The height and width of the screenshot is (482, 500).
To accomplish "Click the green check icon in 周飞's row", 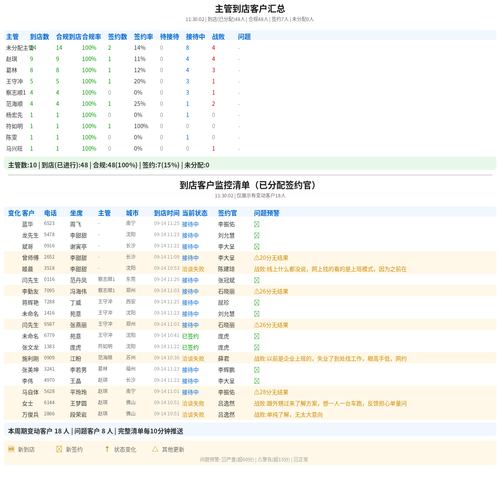I will pyautogui.click(x=257, y=224).
